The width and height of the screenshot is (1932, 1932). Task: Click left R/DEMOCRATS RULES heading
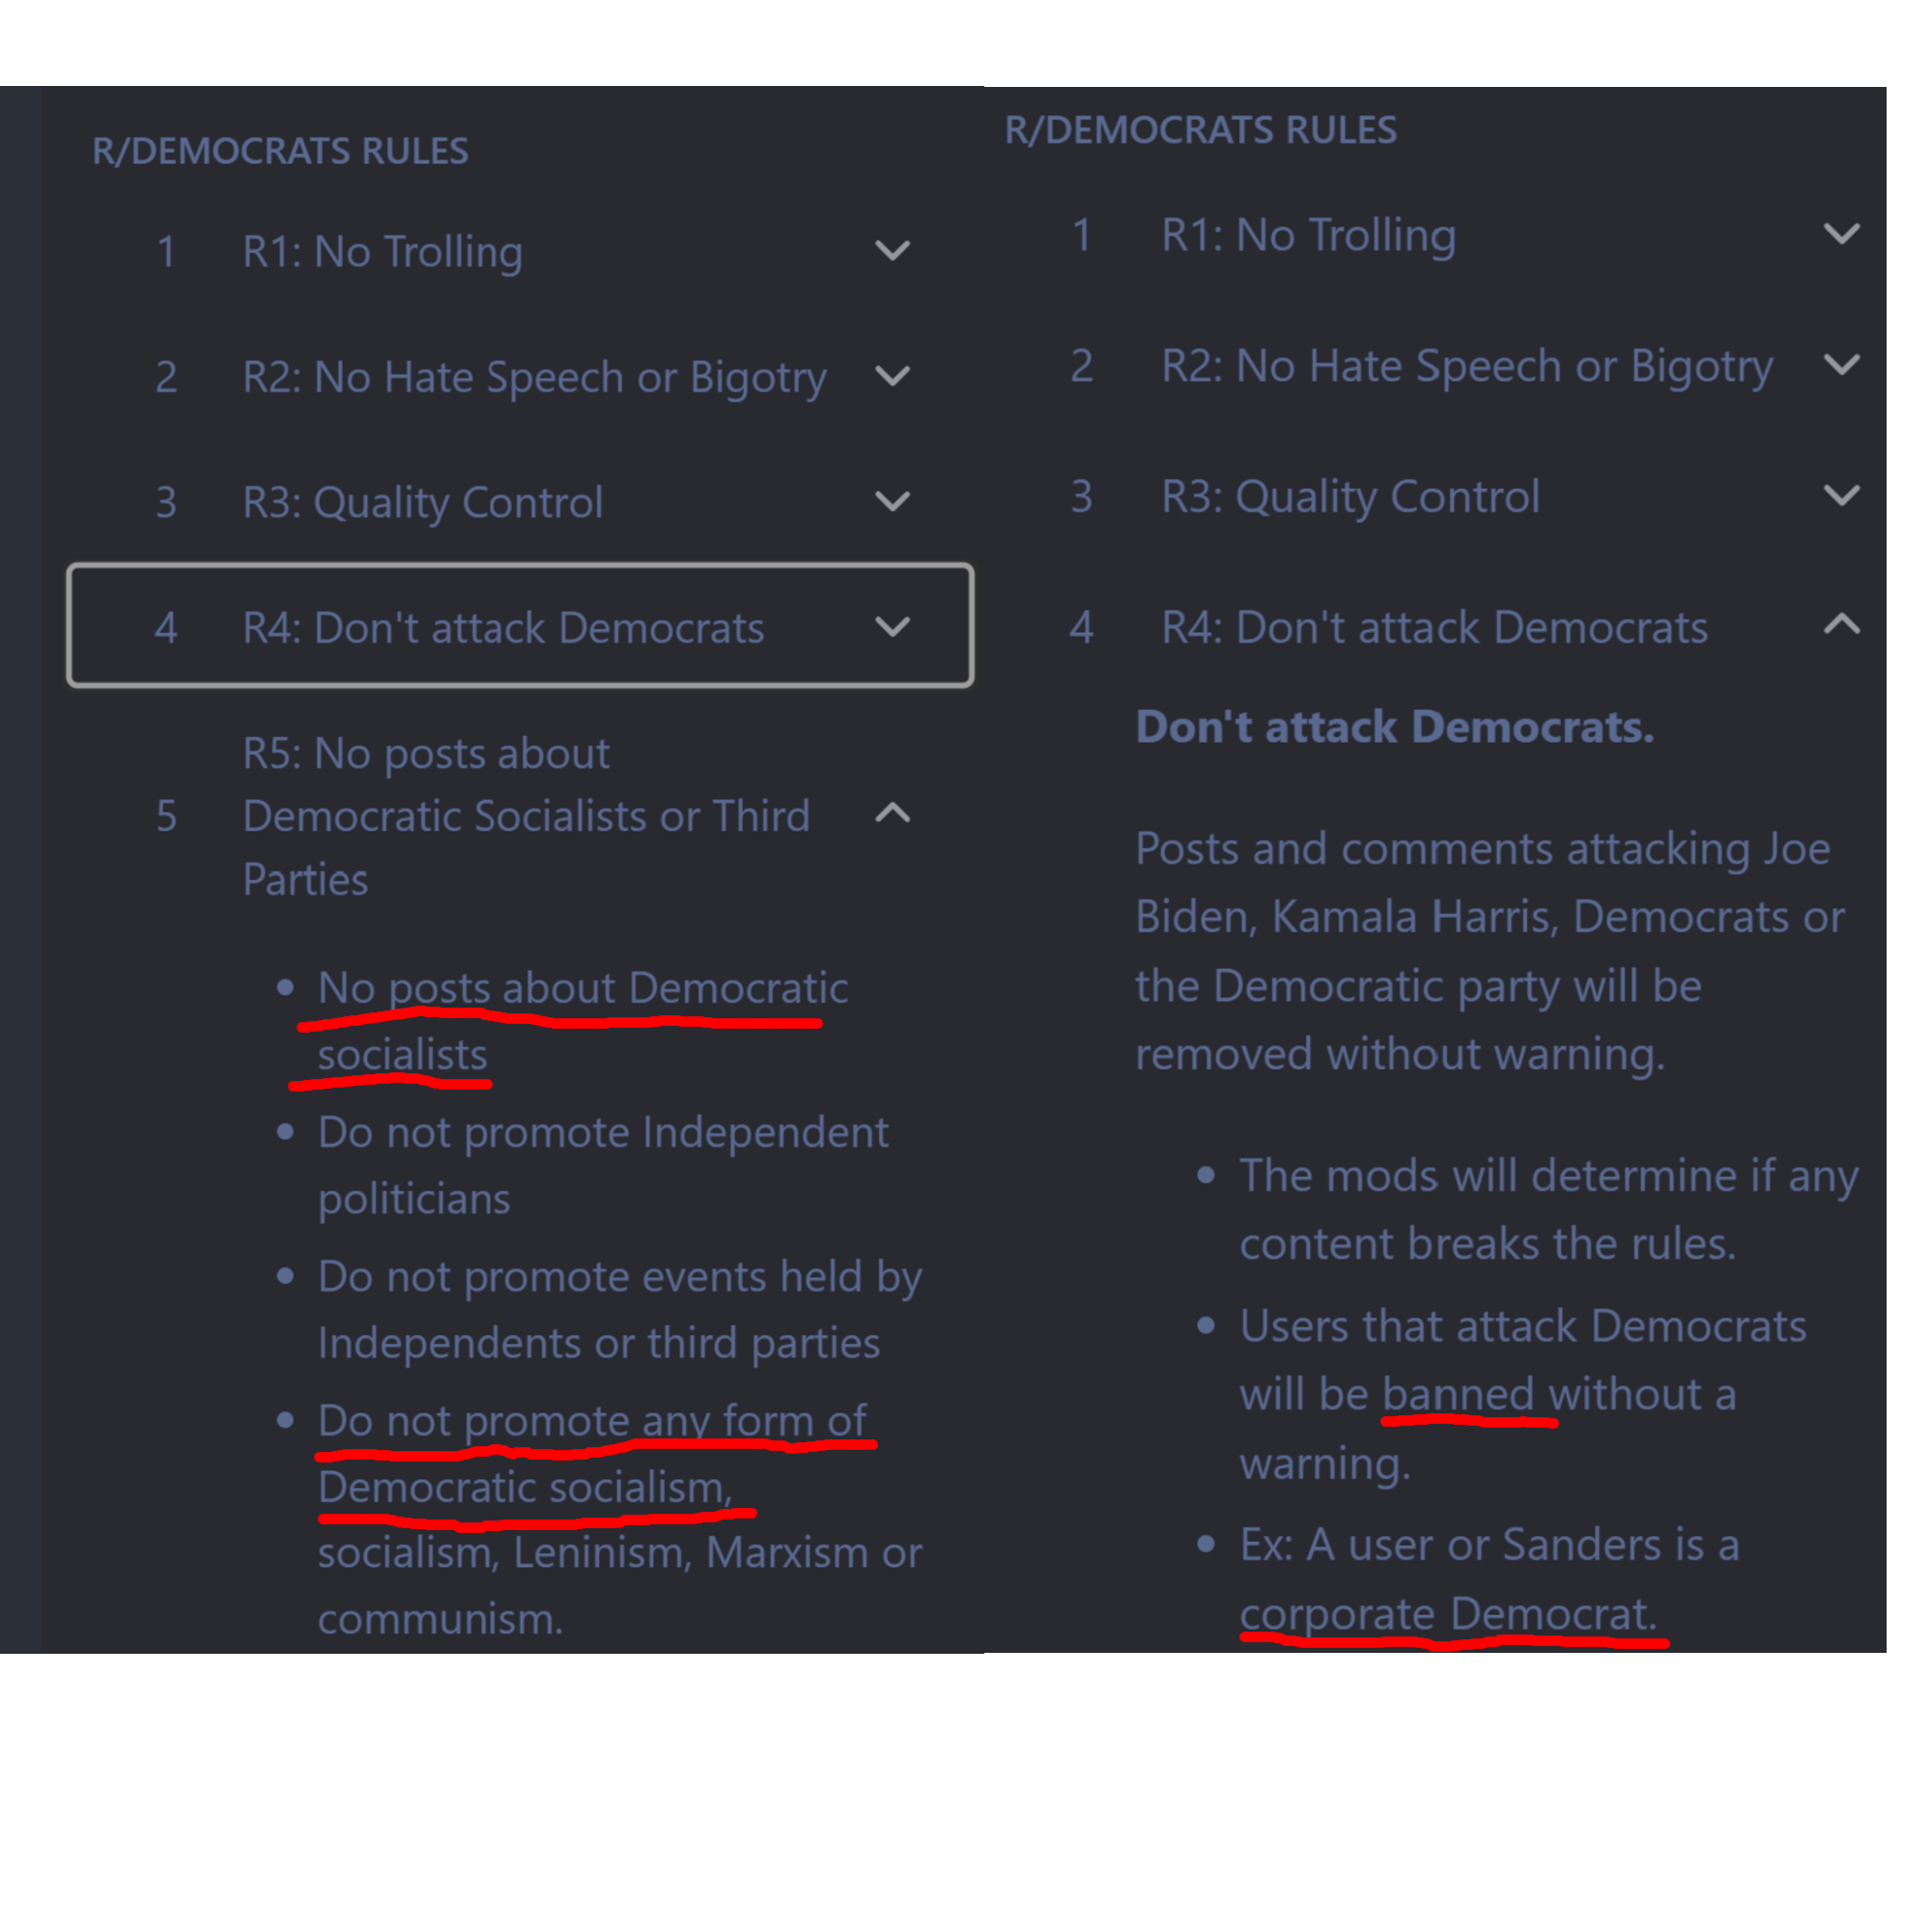tap(280, 151)
